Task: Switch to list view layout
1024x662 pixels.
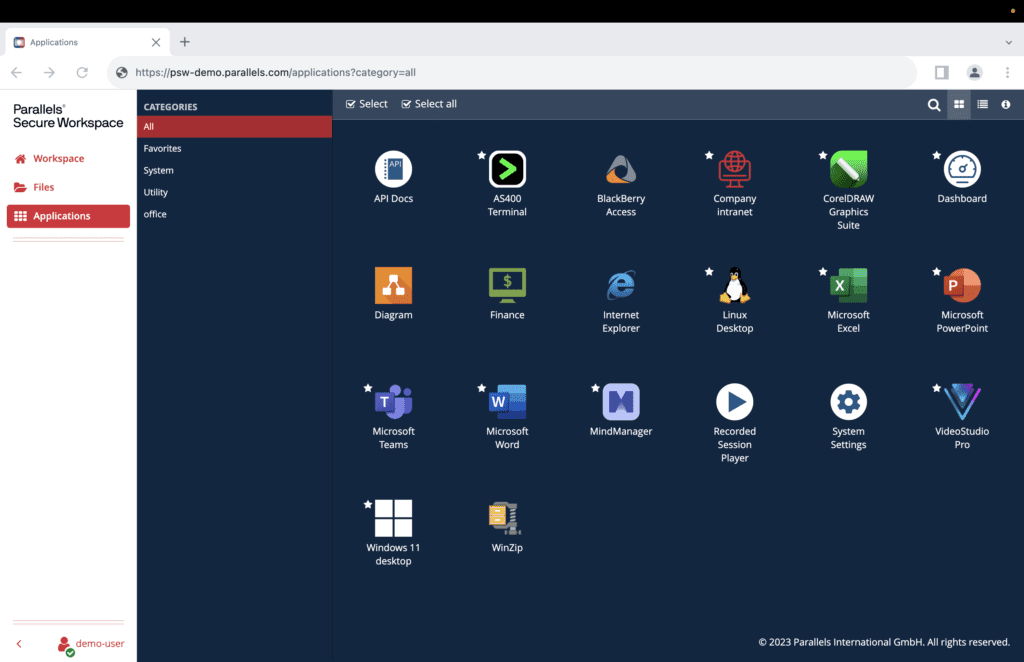Action: click(x=983, y=105)
